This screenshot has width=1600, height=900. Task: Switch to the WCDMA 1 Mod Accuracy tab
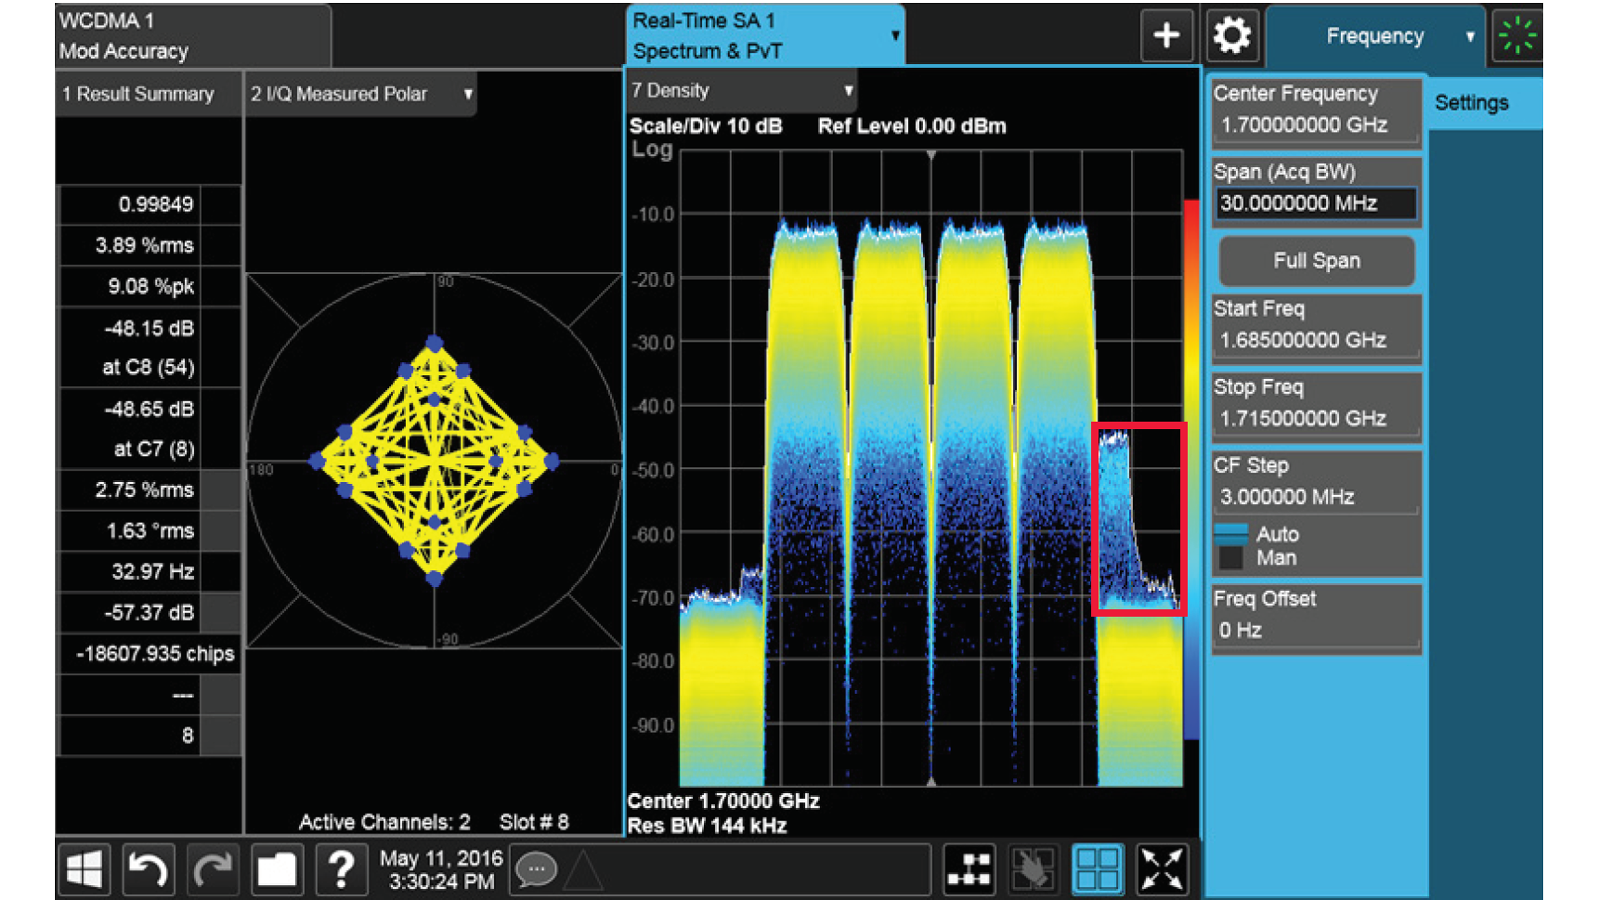[x=192, y=36]
